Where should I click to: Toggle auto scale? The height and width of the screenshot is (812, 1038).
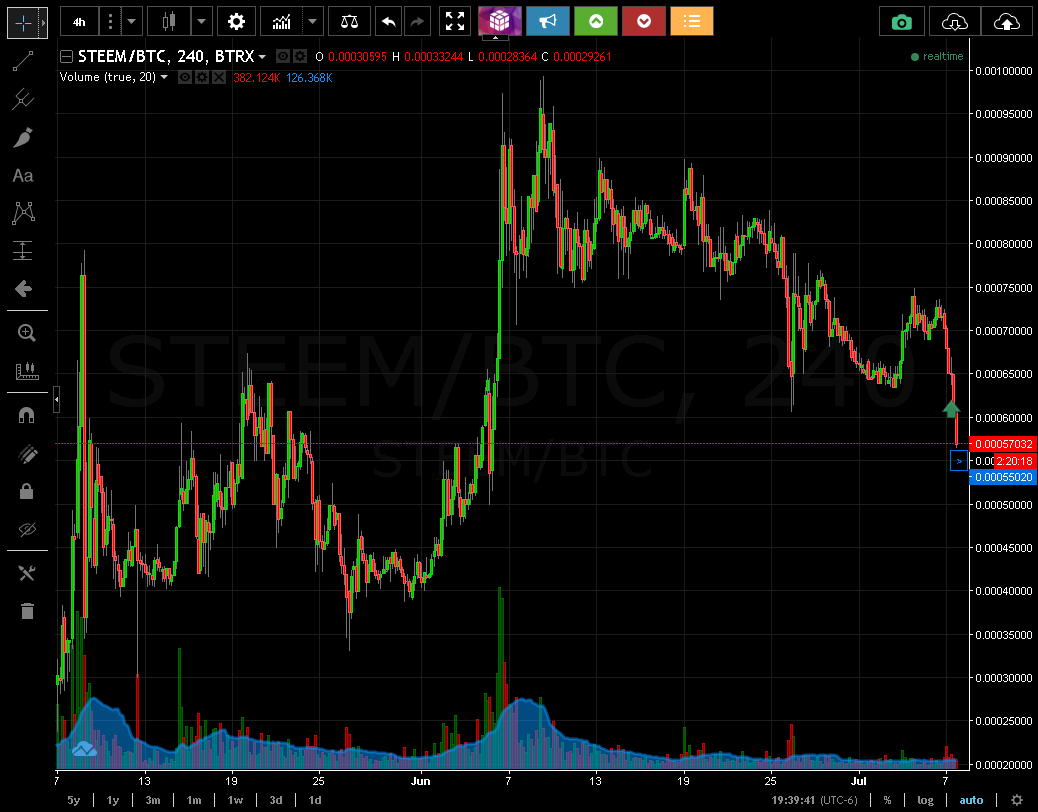click(x=971, y=800)
